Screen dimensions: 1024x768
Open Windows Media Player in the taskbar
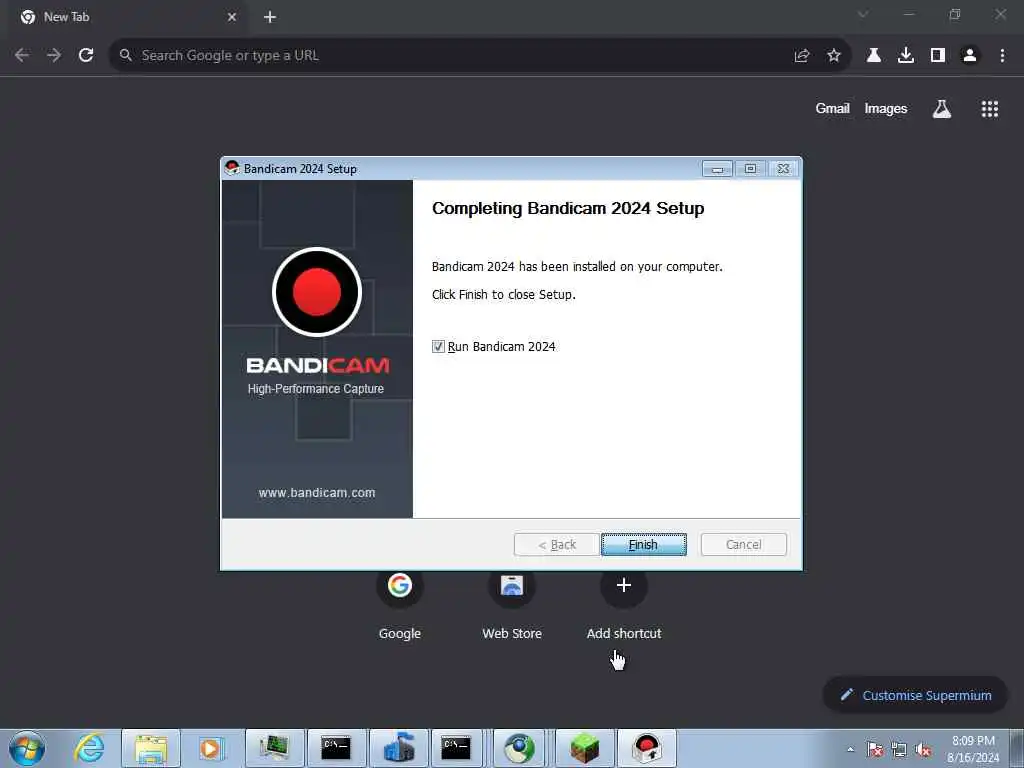point(211,748)
